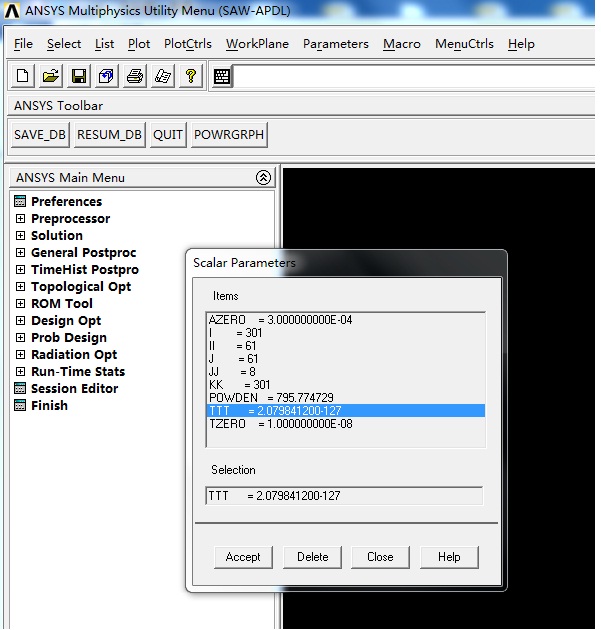This screenshot has width=601, height=630.
Task: Expand the General Postproc node
Action: click(20, 252)
